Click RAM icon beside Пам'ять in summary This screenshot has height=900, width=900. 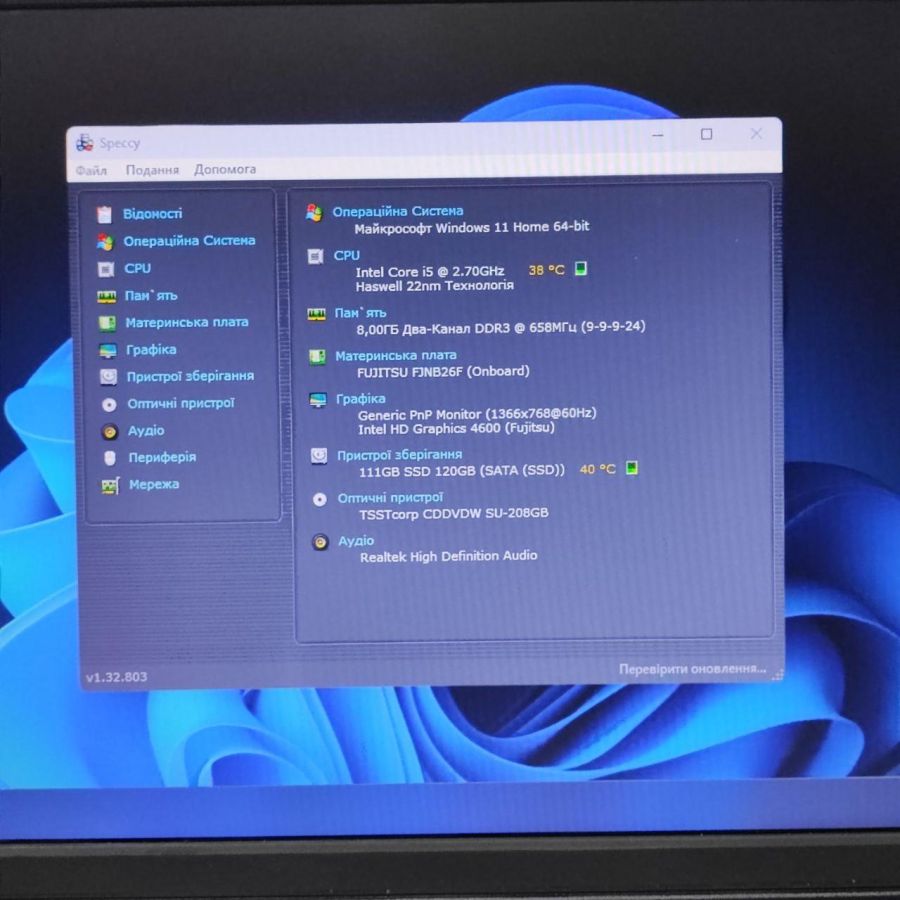316,315
